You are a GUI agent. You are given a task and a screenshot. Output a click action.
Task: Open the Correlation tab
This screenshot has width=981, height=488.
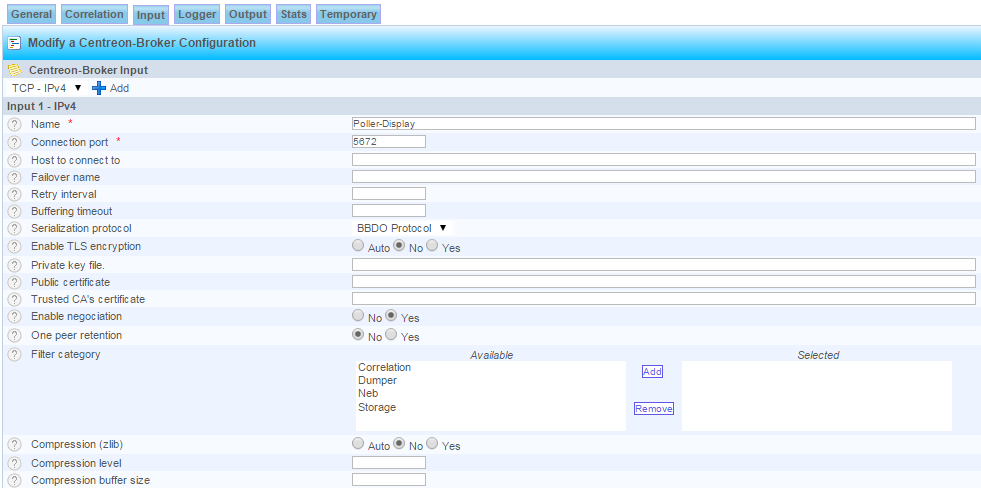coord(94,14)
